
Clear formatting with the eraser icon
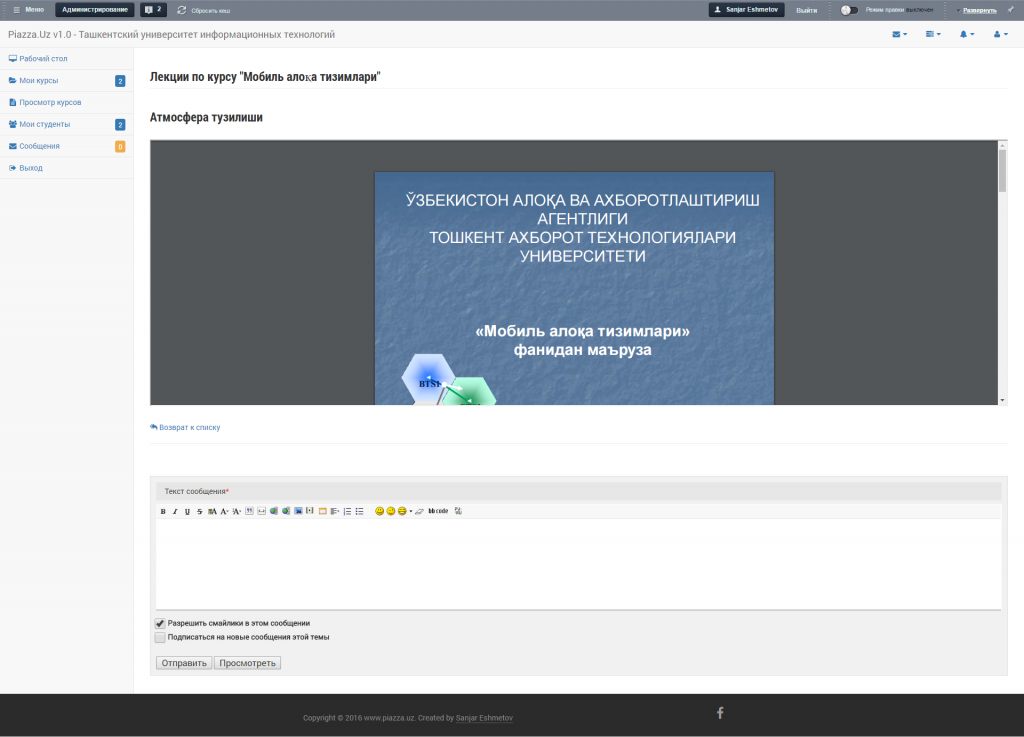coord(419,511)
